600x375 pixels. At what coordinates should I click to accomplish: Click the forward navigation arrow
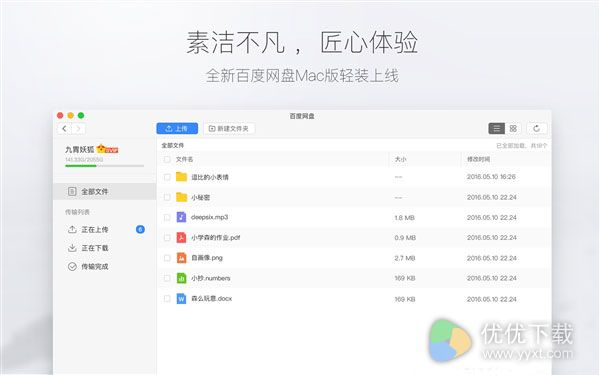click(78, 129)
